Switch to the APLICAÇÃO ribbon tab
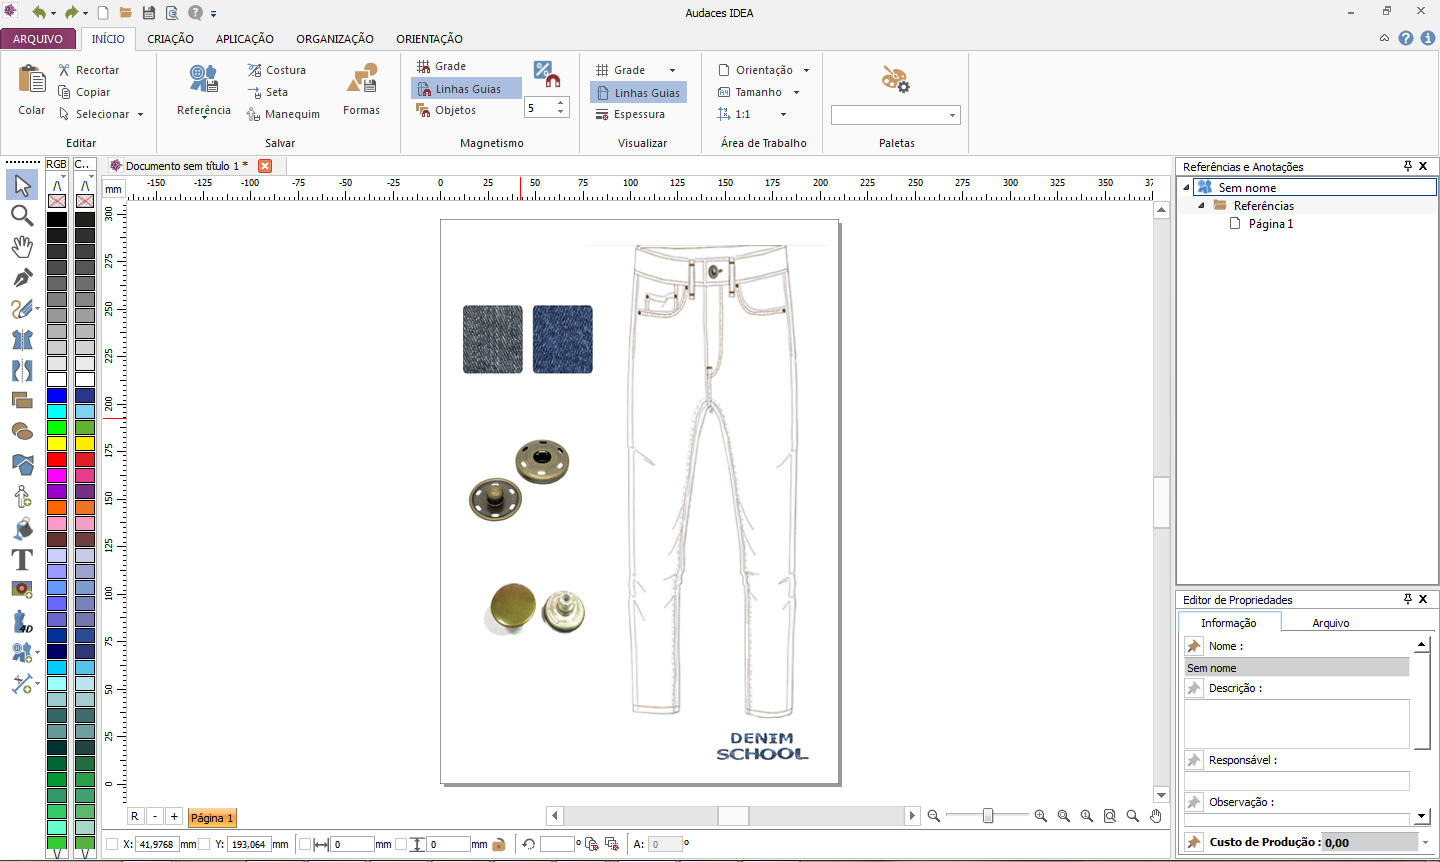1440x862 pixels. tap(245, 39)
